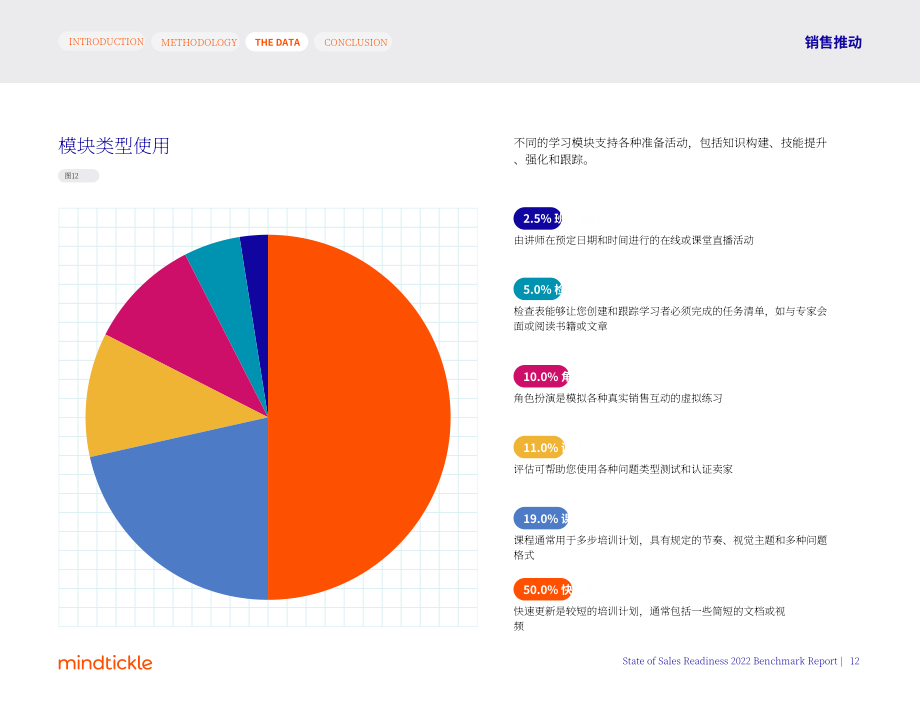Click the intro paragraph 不同的学习模块支持
The height and width of the screenshot is (711, 920).
coord(670,151)
